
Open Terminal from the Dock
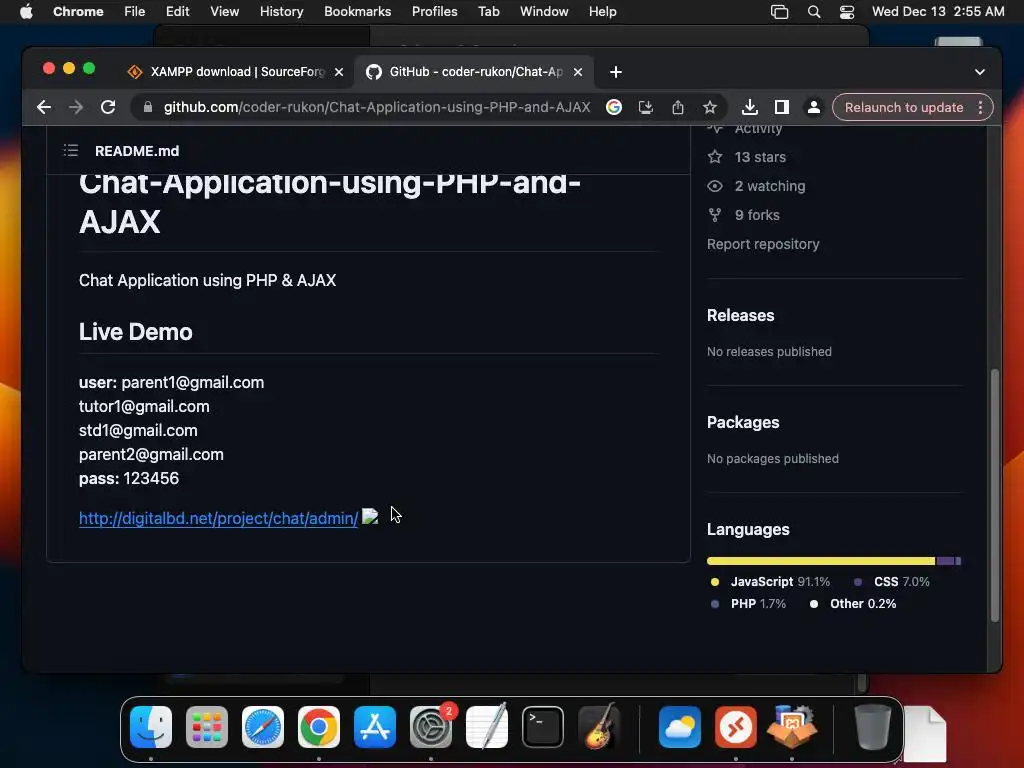pos(543,727)
